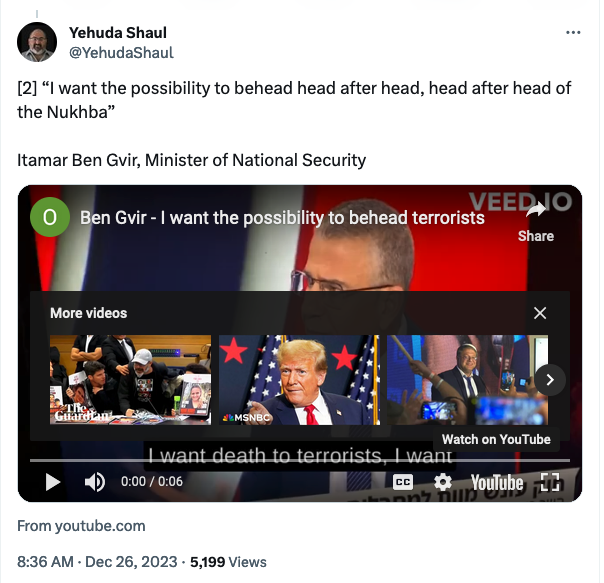Viewport: 604px width, 583px height.
Task: Close the More videos panel
Action: tap(540, 313)
